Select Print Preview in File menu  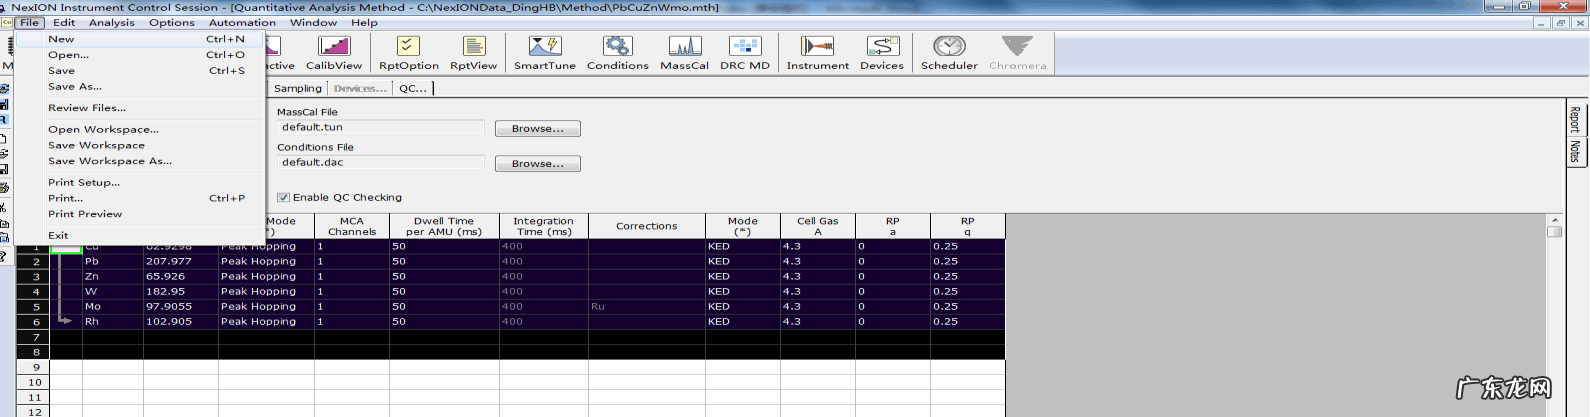coord(85,214)
